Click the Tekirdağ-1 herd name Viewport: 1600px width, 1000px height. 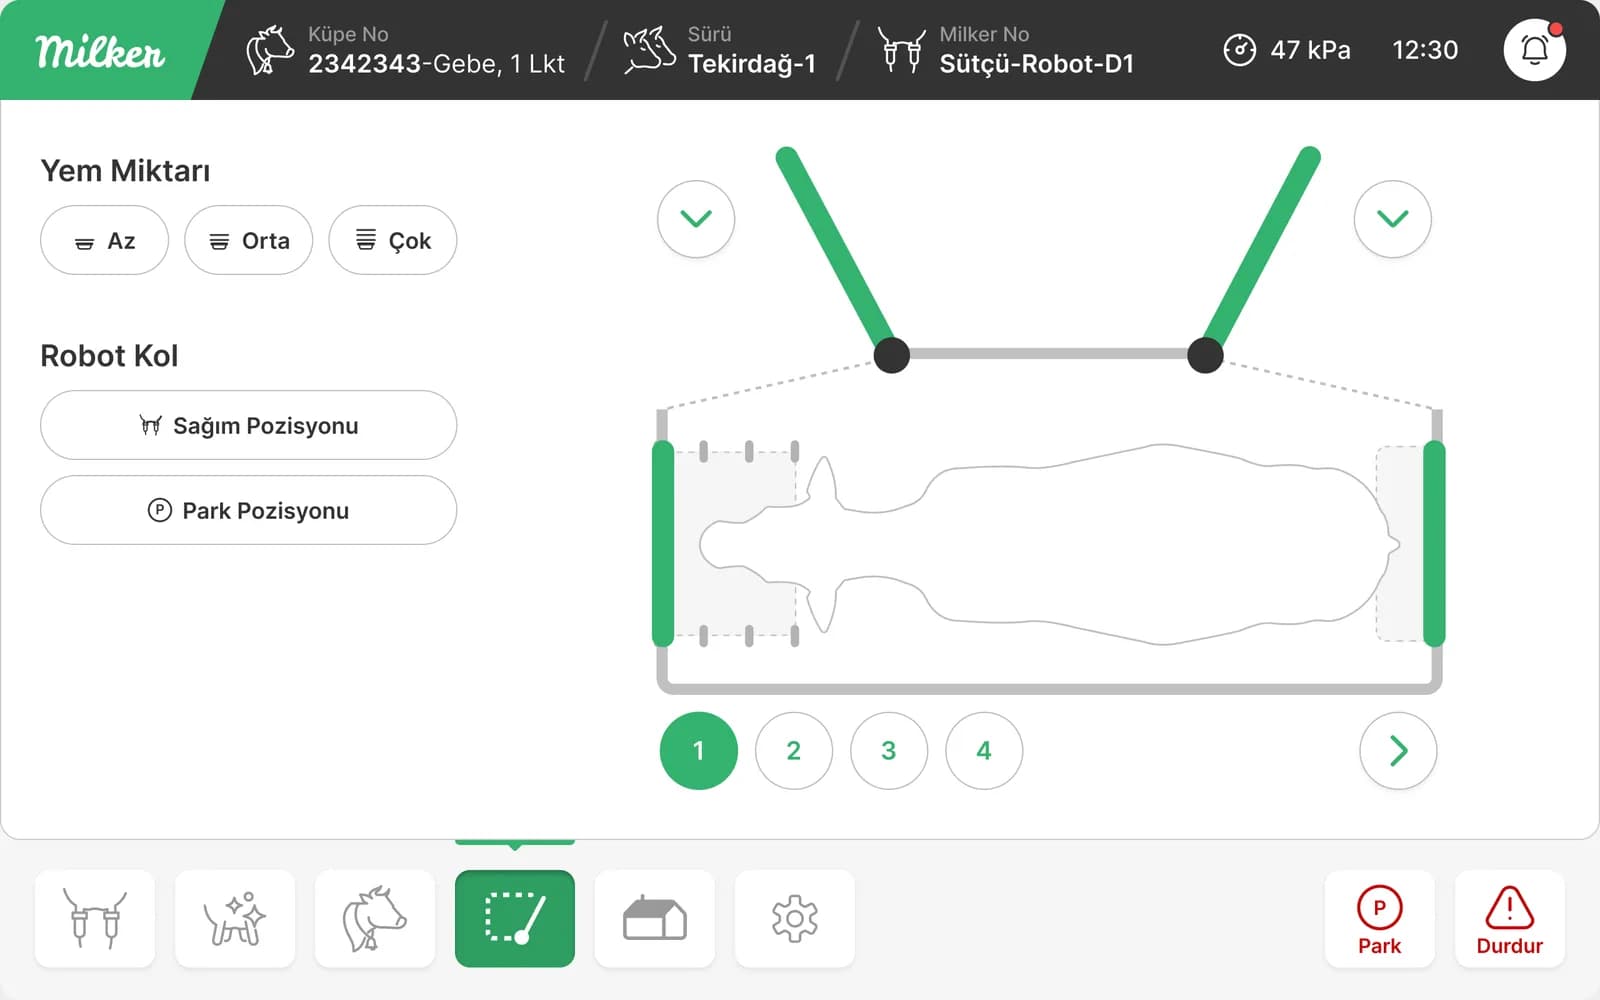point(752,64)
